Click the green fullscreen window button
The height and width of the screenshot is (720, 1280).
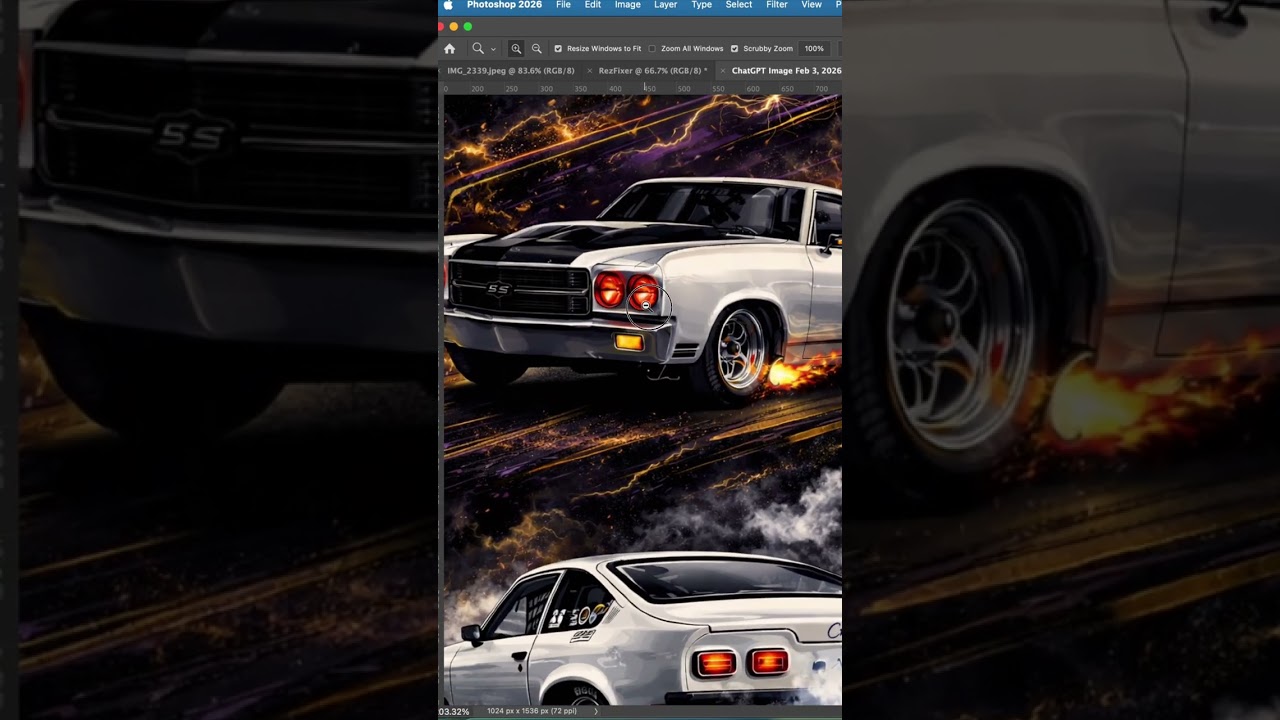[467, 26]
